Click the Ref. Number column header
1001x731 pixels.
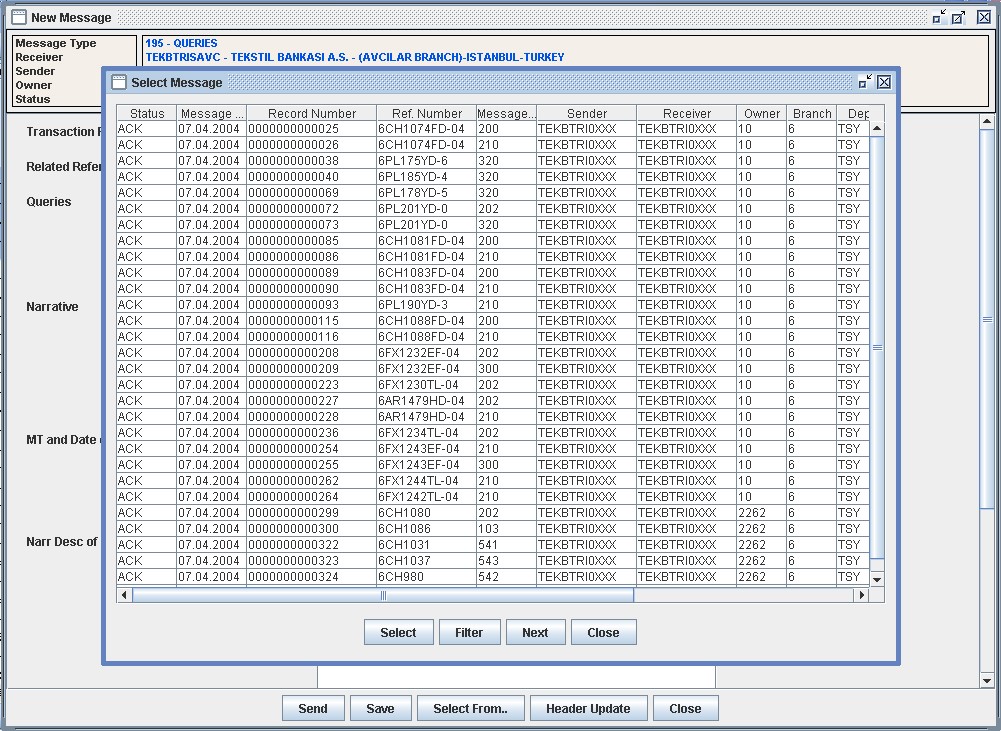(x=426, y=113)
